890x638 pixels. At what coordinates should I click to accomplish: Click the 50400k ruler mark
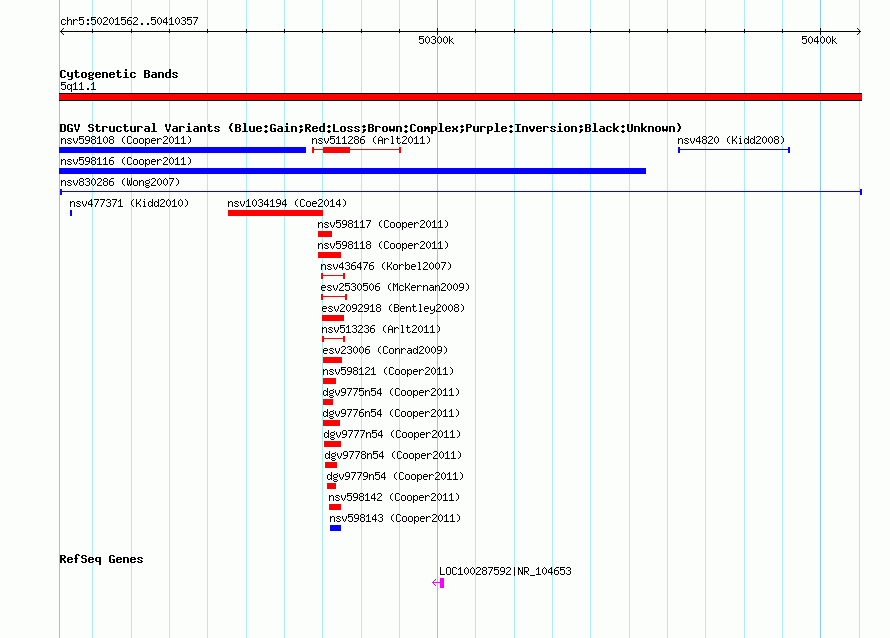tap(819, 40)
